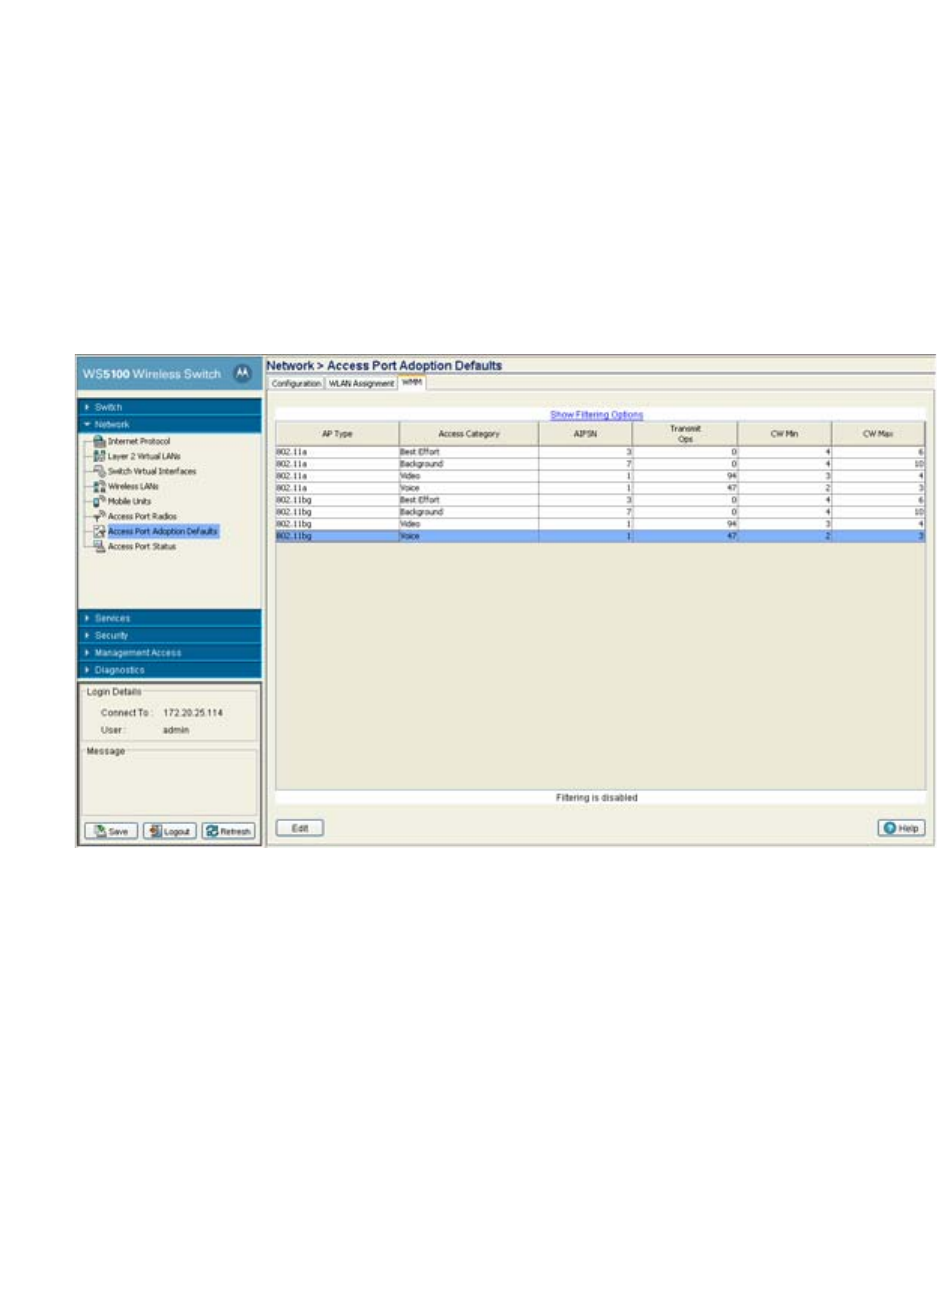Screen dimensions: 937x1296
Task: Expand the Security menu section
Action: [x=169, y=635]
